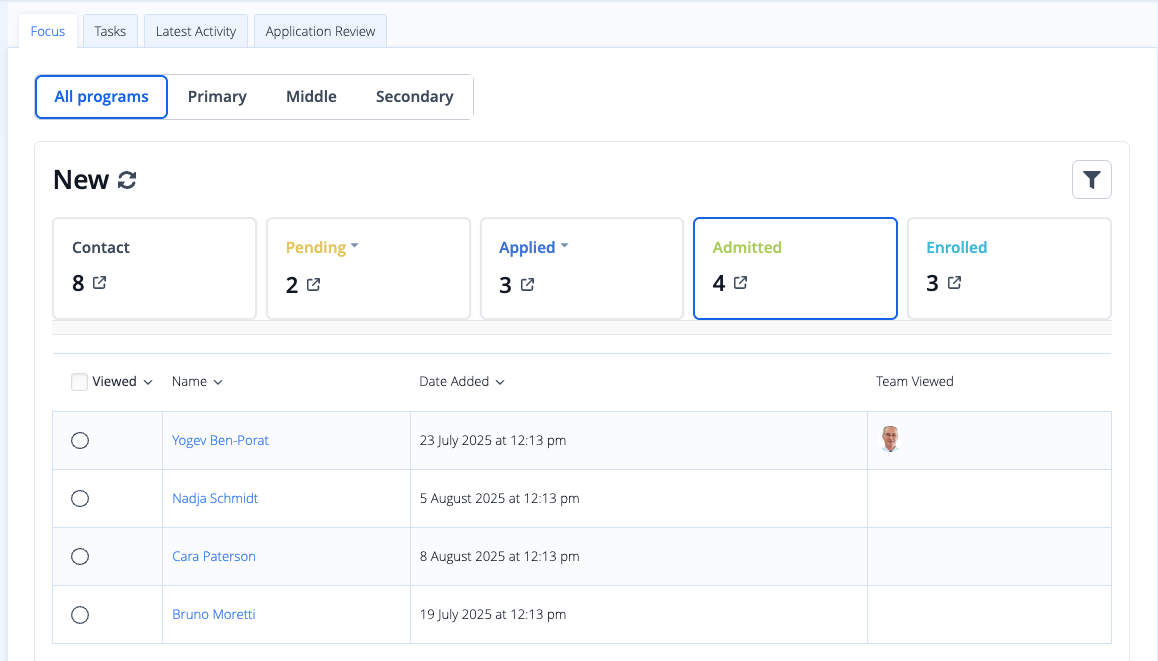The height and width of the screenshot is (661, 1158).
Task: Mark Cara Paterson's row radio button
Action: [x=80, y=556]
